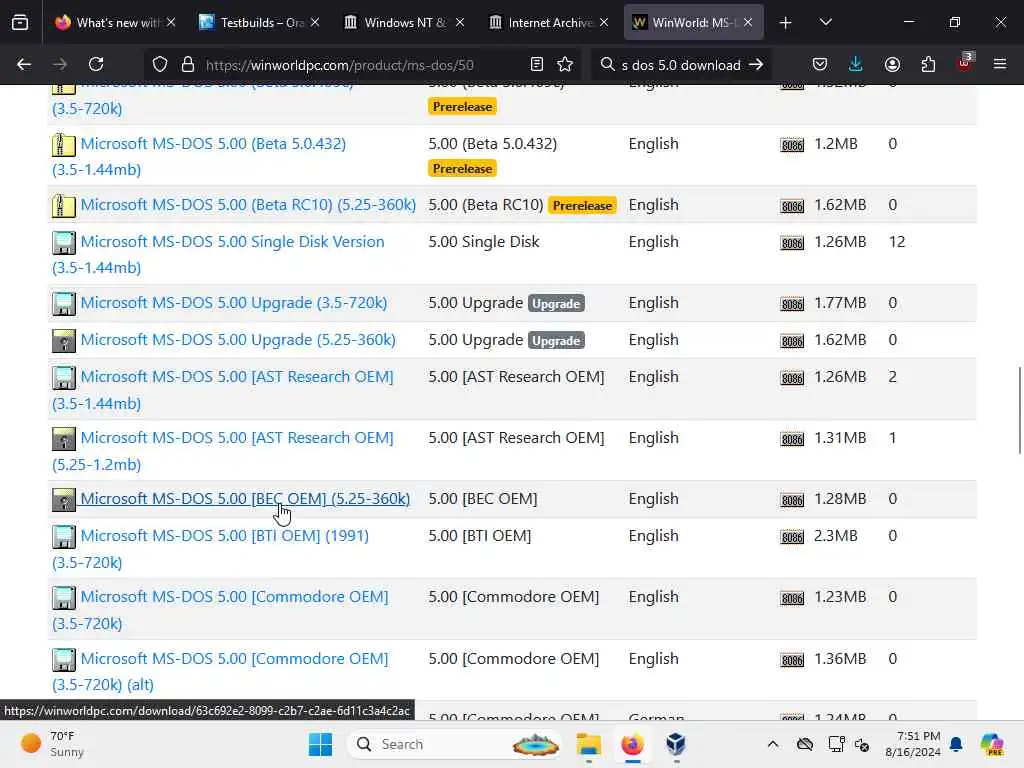The image size is (1024, 768).
Task: Reload the current page
Action: [x=96, y=64]
